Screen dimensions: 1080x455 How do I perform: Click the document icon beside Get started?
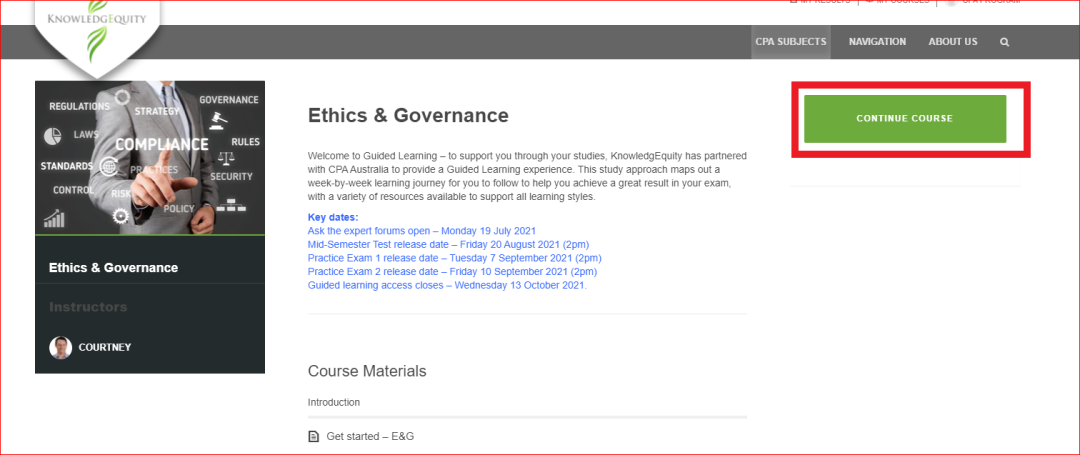tap(314, 437)
